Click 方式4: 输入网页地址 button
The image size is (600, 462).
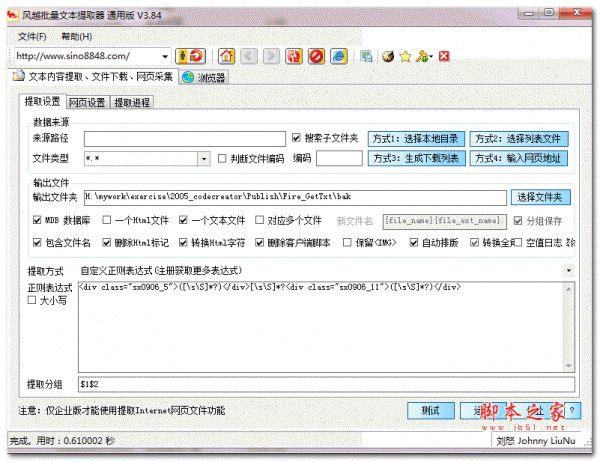[518, 158]
